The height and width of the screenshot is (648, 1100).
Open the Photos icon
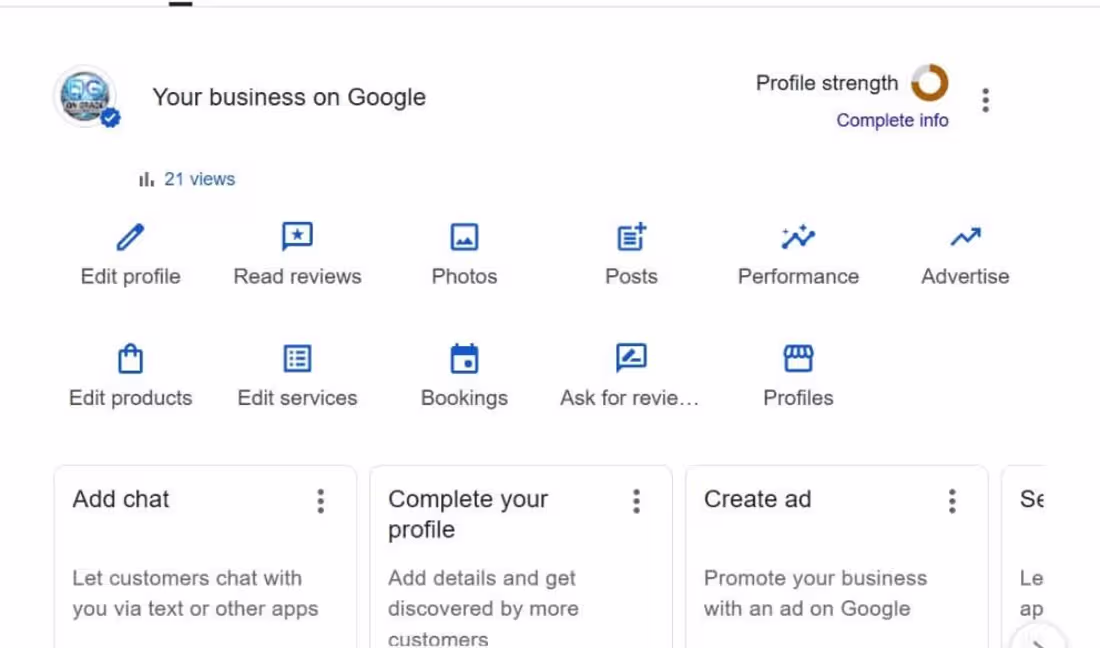[x=464, y=237]
